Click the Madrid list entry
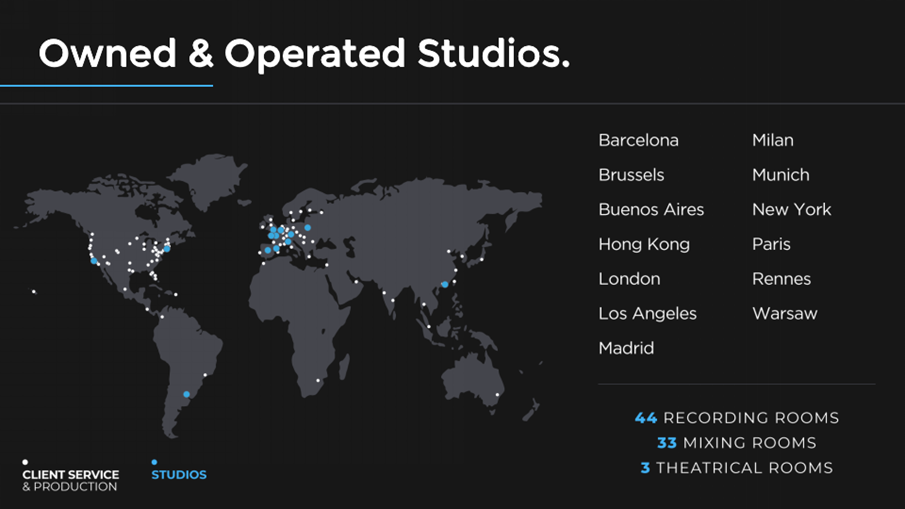 pyautogui.click(x=626, y=348)
